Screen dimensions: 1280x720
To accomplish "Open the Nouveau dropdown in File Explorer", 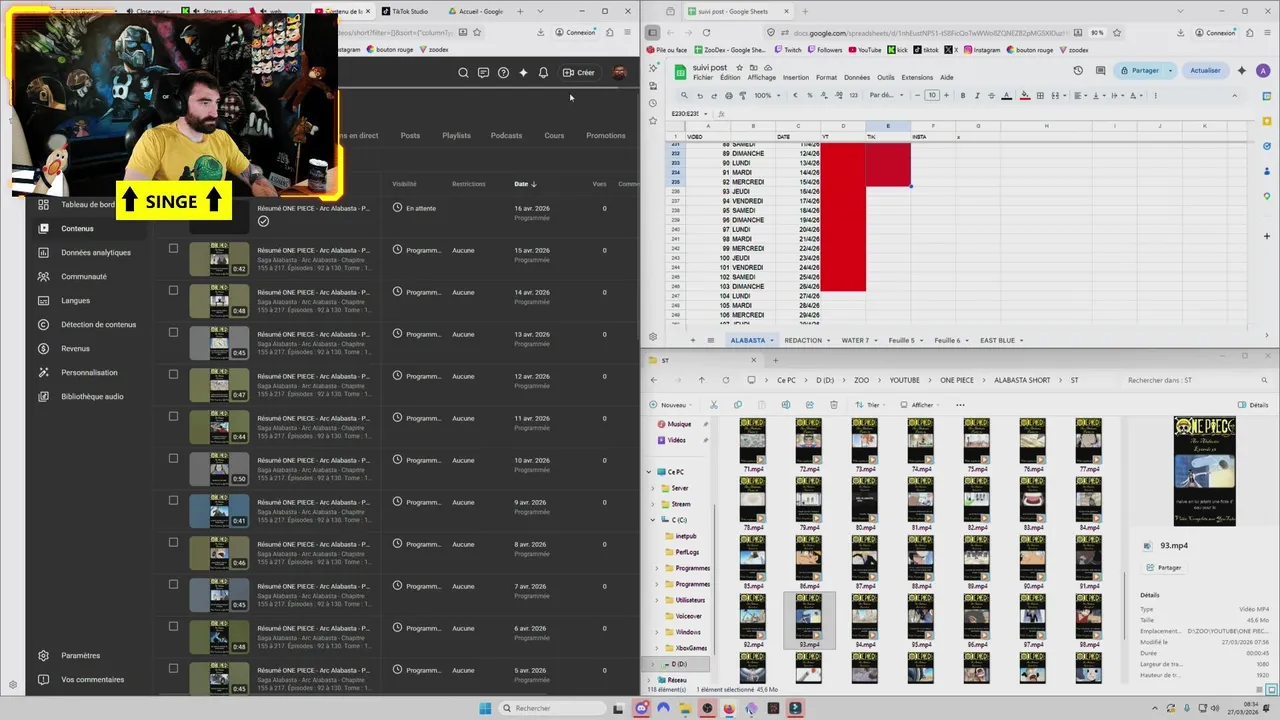I will [671, 405].
